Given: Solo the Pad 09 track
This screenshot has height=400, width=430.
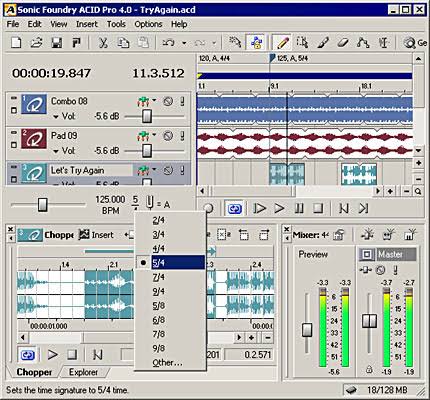Looking at the screenshot, I should [x=182, y=136].
